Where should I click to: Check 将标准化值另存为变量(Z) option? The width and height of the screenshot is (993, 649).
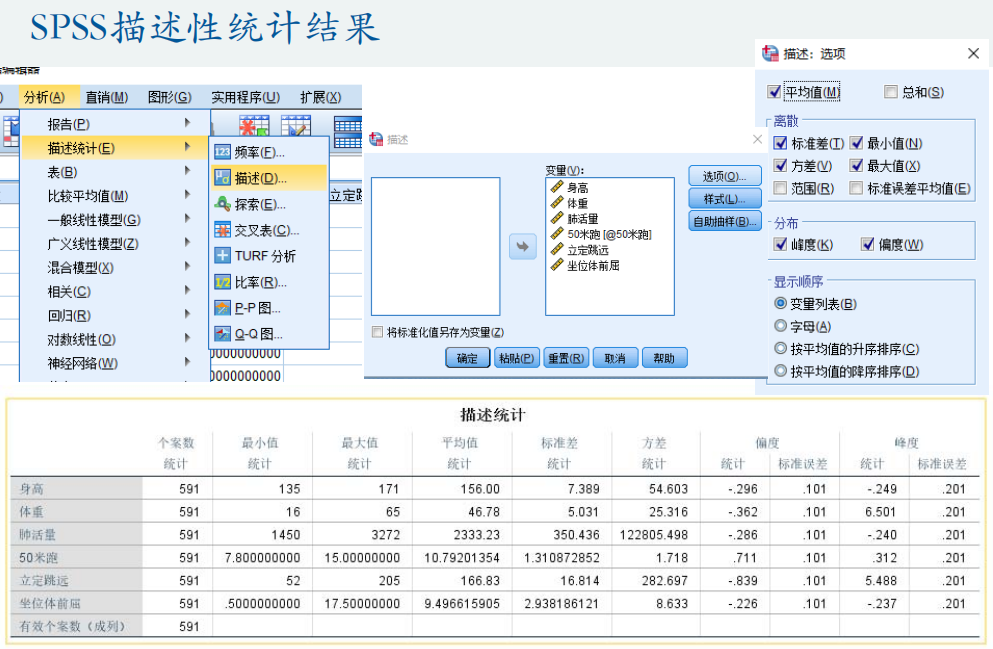[377, 332]
